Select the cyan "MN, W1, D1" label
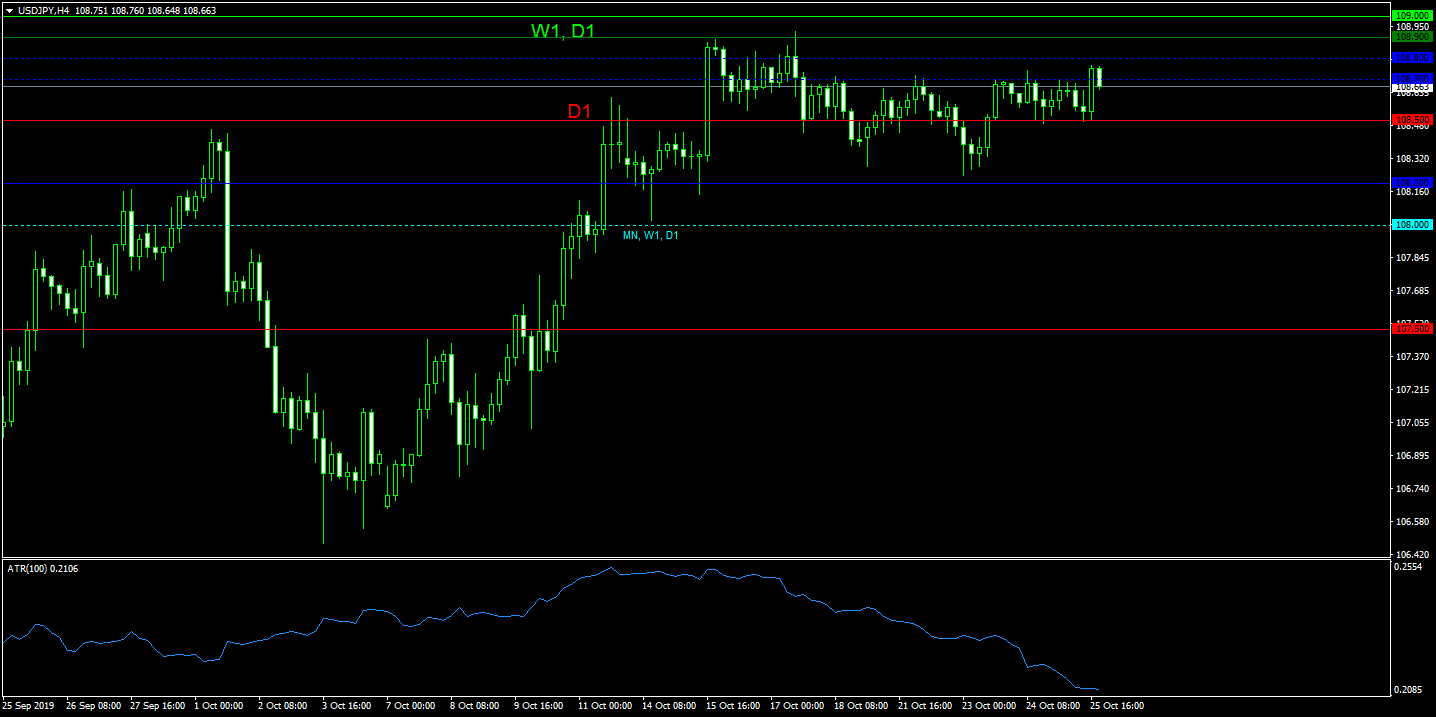 point(650,236)
